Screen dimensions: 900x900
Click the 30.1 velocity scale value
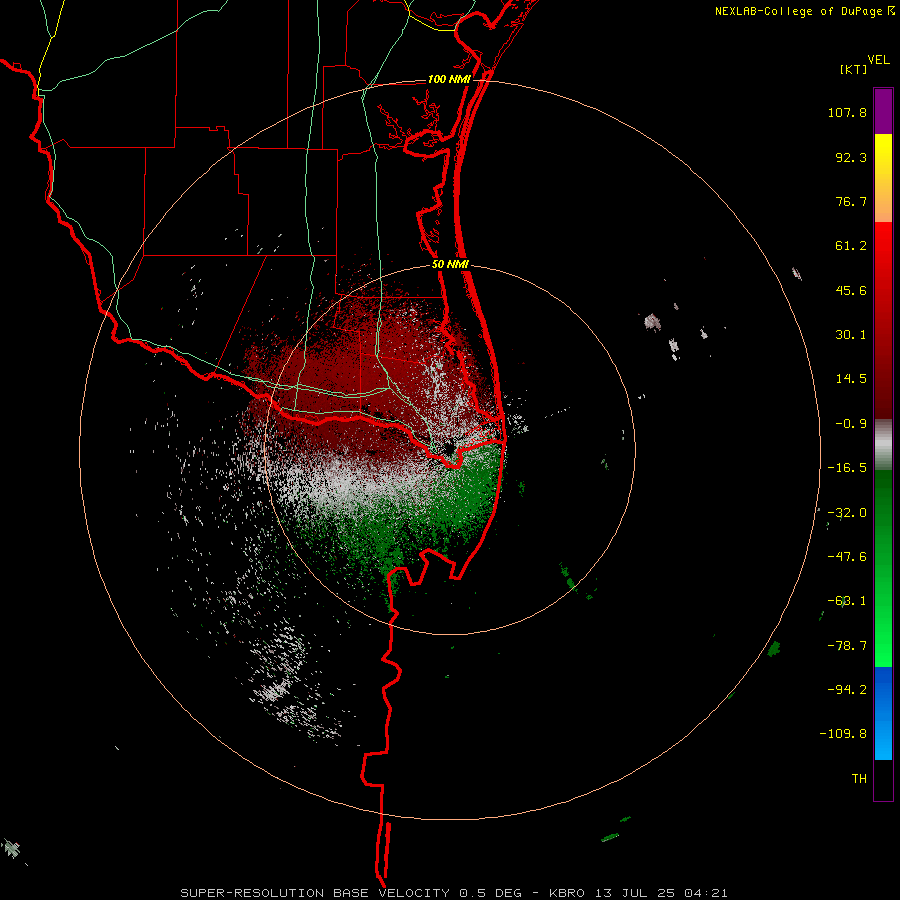coord(851,335)
